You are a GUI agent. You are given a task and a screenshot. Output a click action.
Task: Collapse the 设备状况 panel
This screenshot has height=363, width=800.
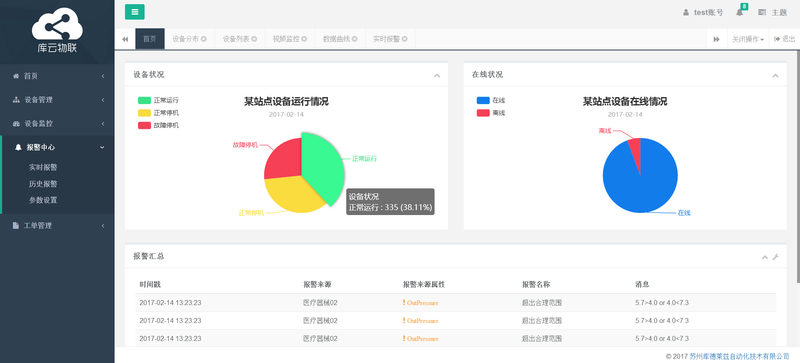coord(437,76)
